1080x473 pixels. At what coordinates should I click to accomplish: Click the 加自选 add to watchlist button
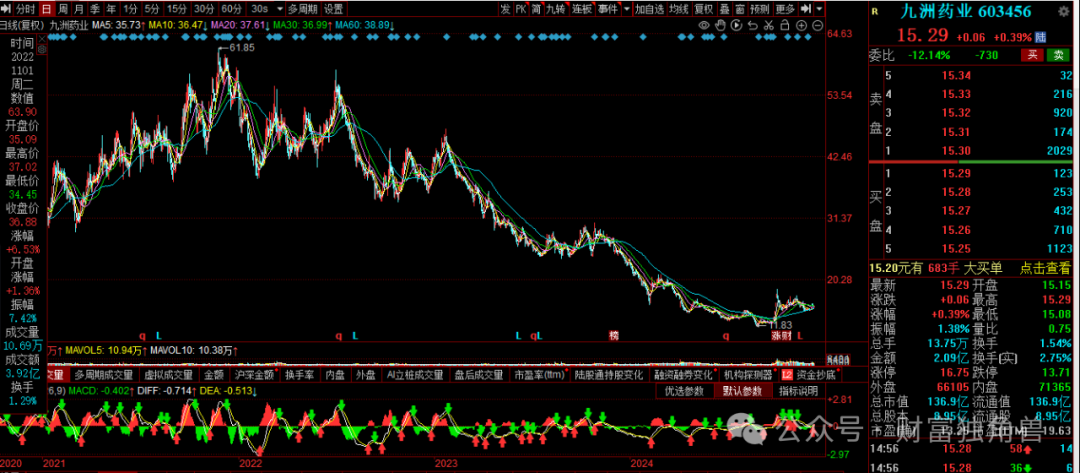pyautogui.click(x=649, y=9)
